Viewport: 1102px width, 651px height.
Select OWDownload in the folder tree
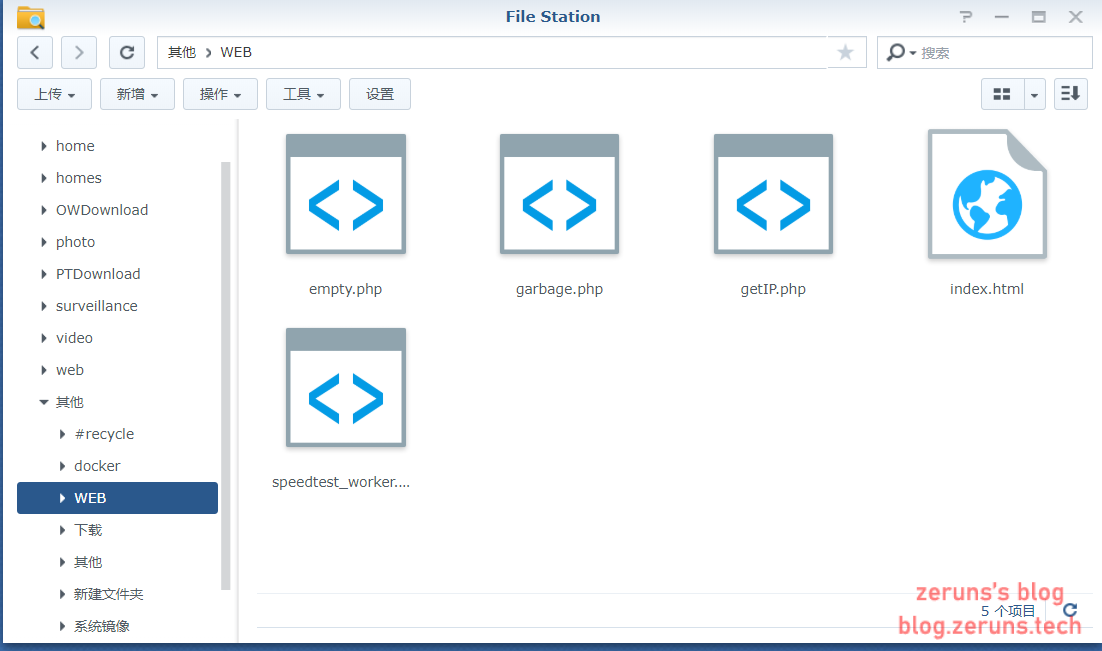click(102, 210)
